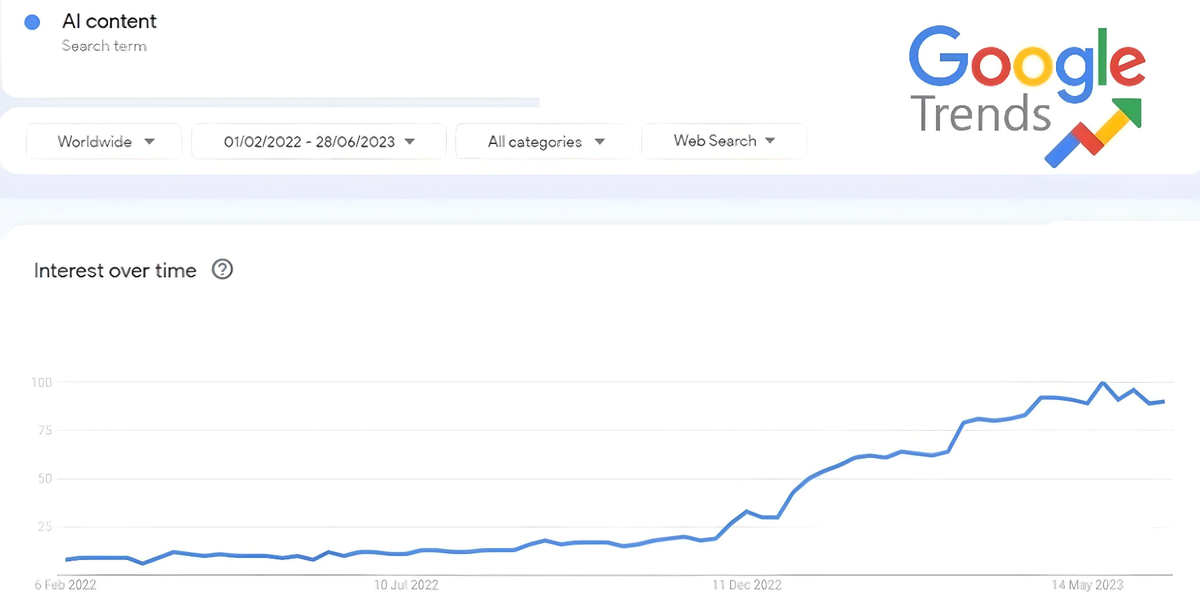Viewport: 1200px width, 600px height.
Task: Click the trend line at its peak point
Action: (1101, 383)
